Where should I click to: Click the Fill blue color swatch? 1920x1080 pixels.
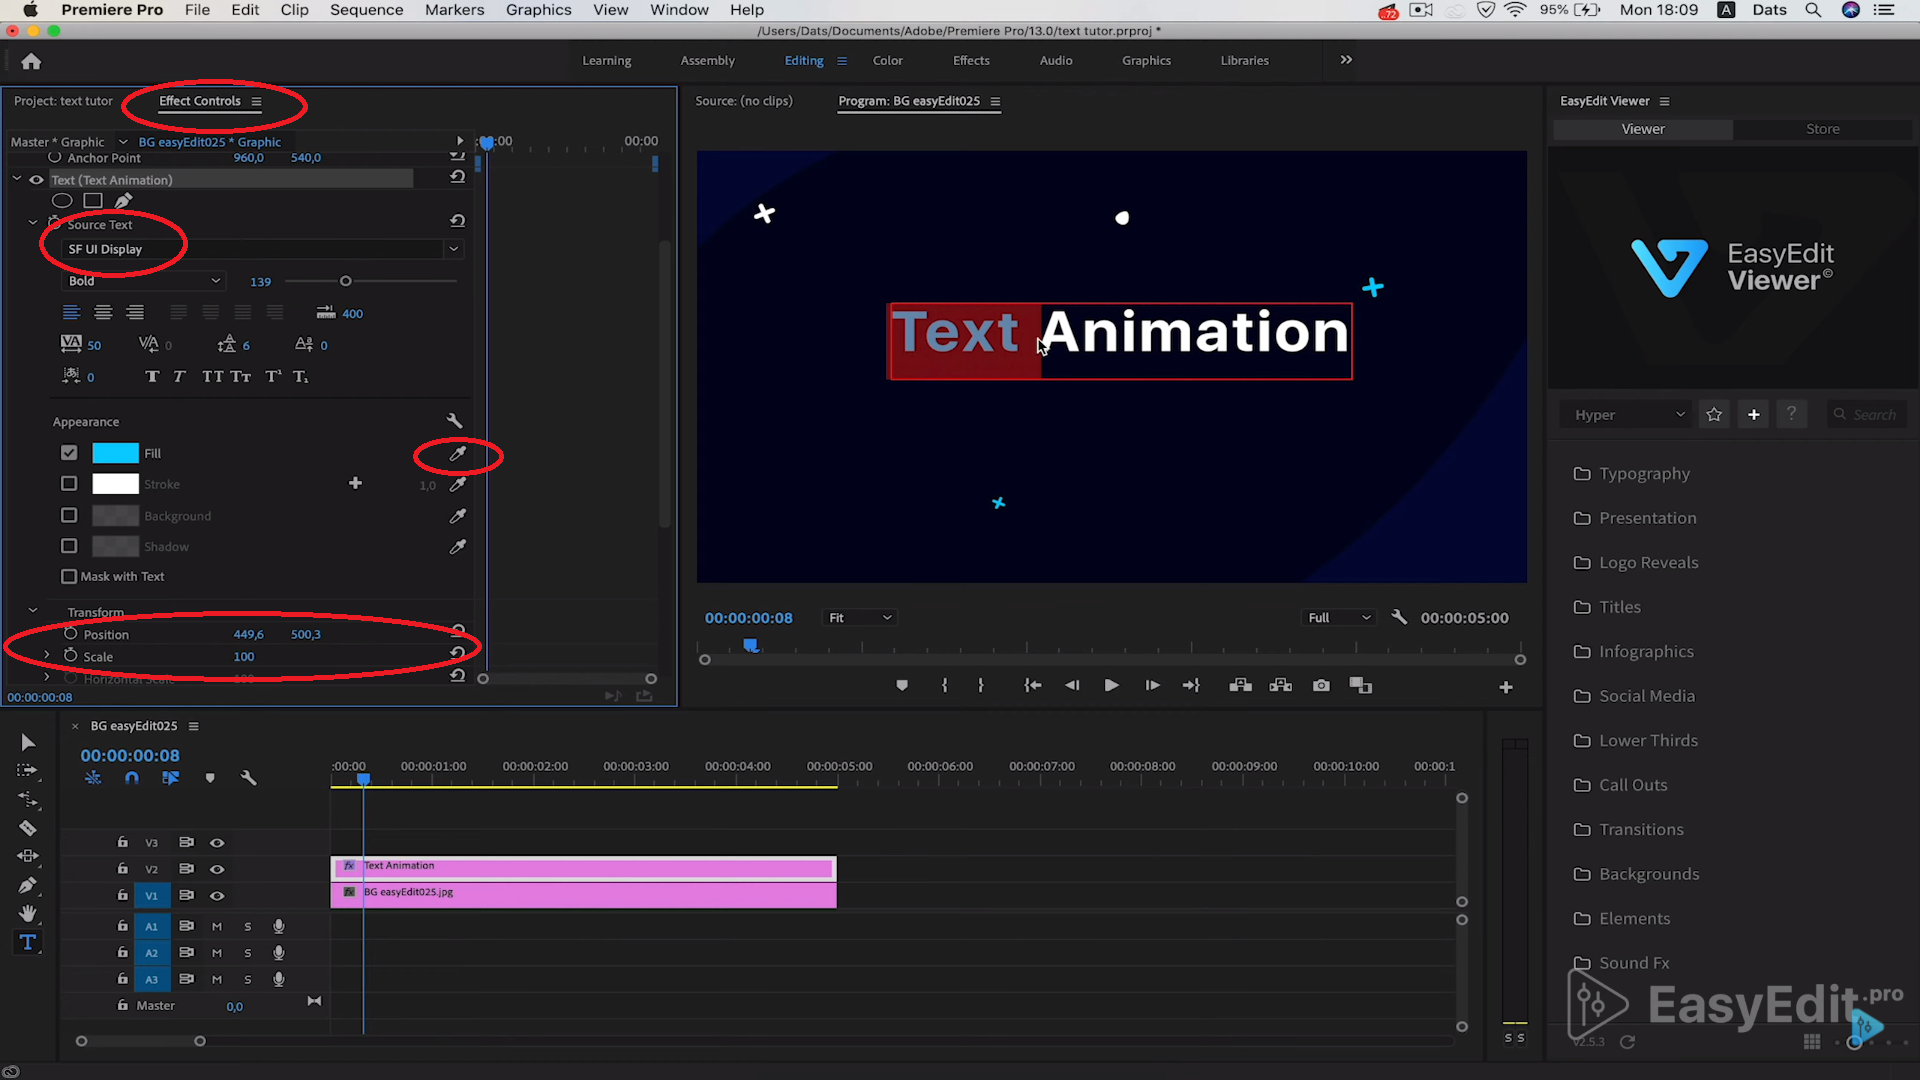(115, 452)
